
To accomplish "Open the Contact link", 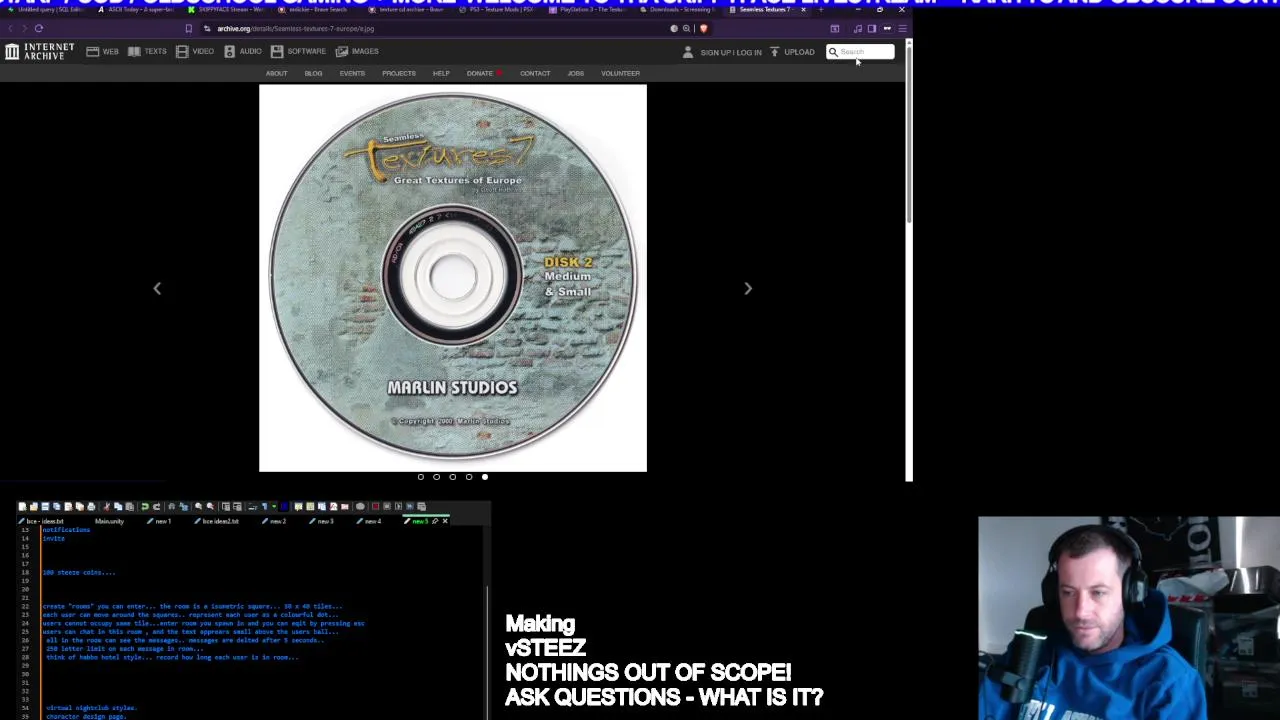I will click(535, 73).
